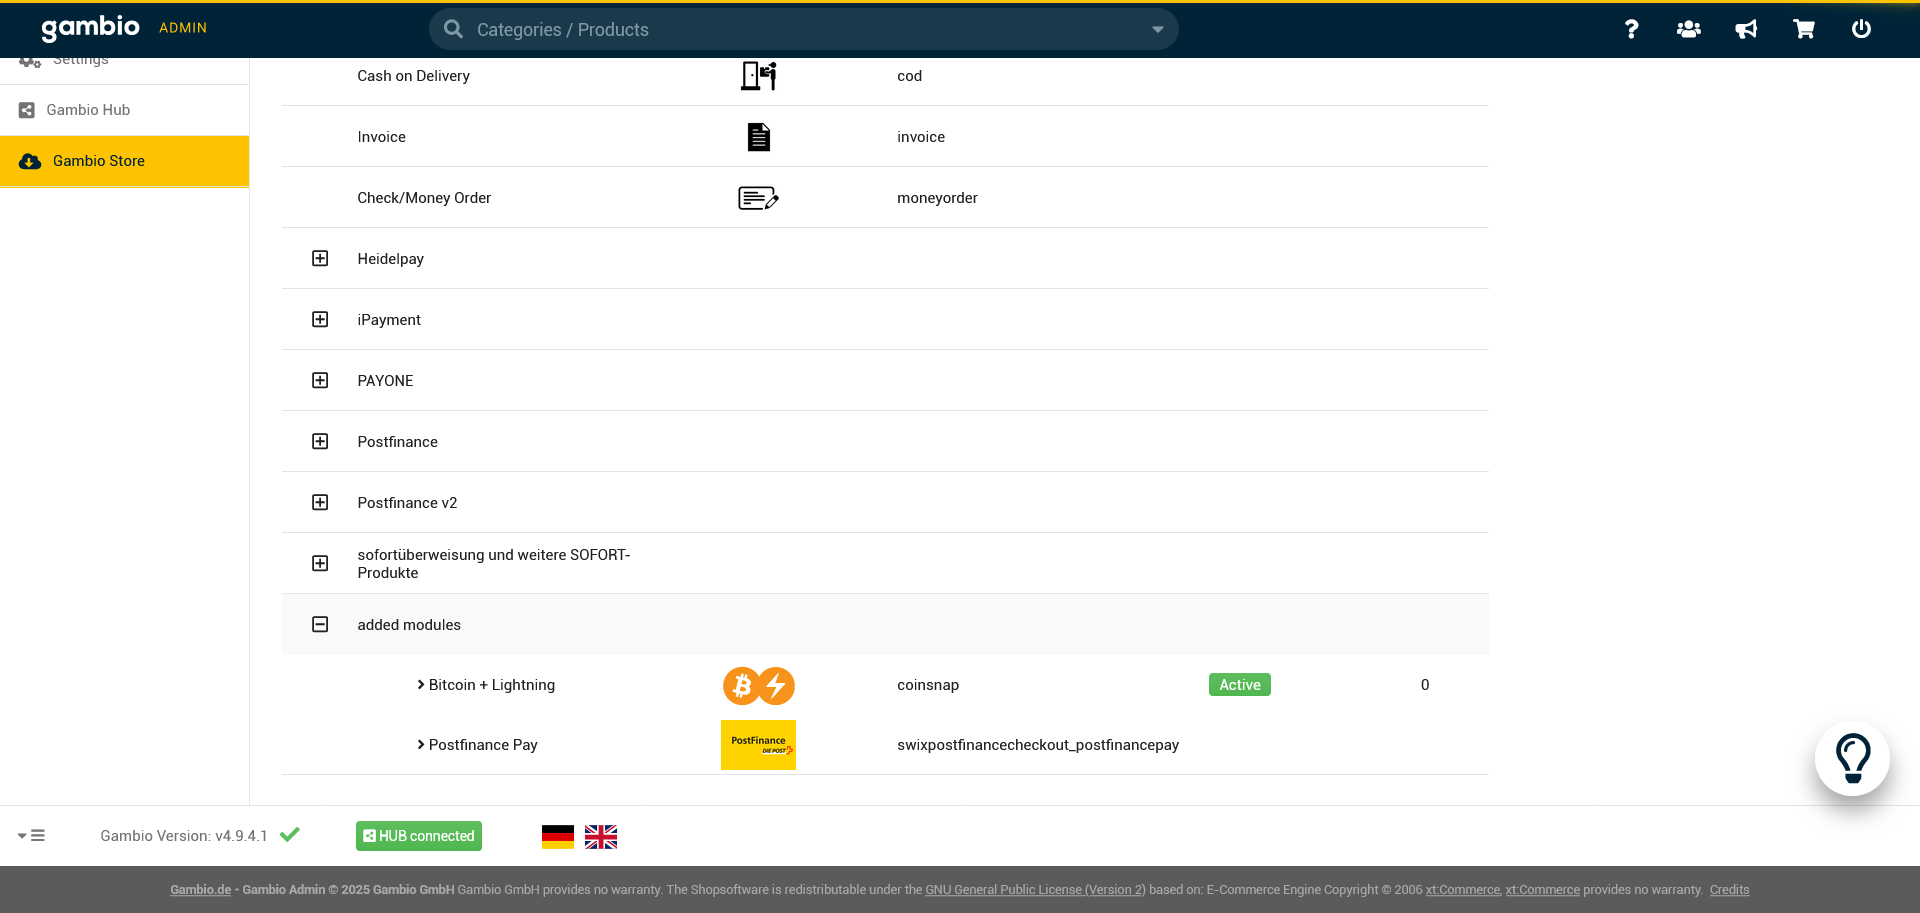Open the search category dropdown arrow
Viewport: 1920px width, 913px height.
(x=1157, y=30)
